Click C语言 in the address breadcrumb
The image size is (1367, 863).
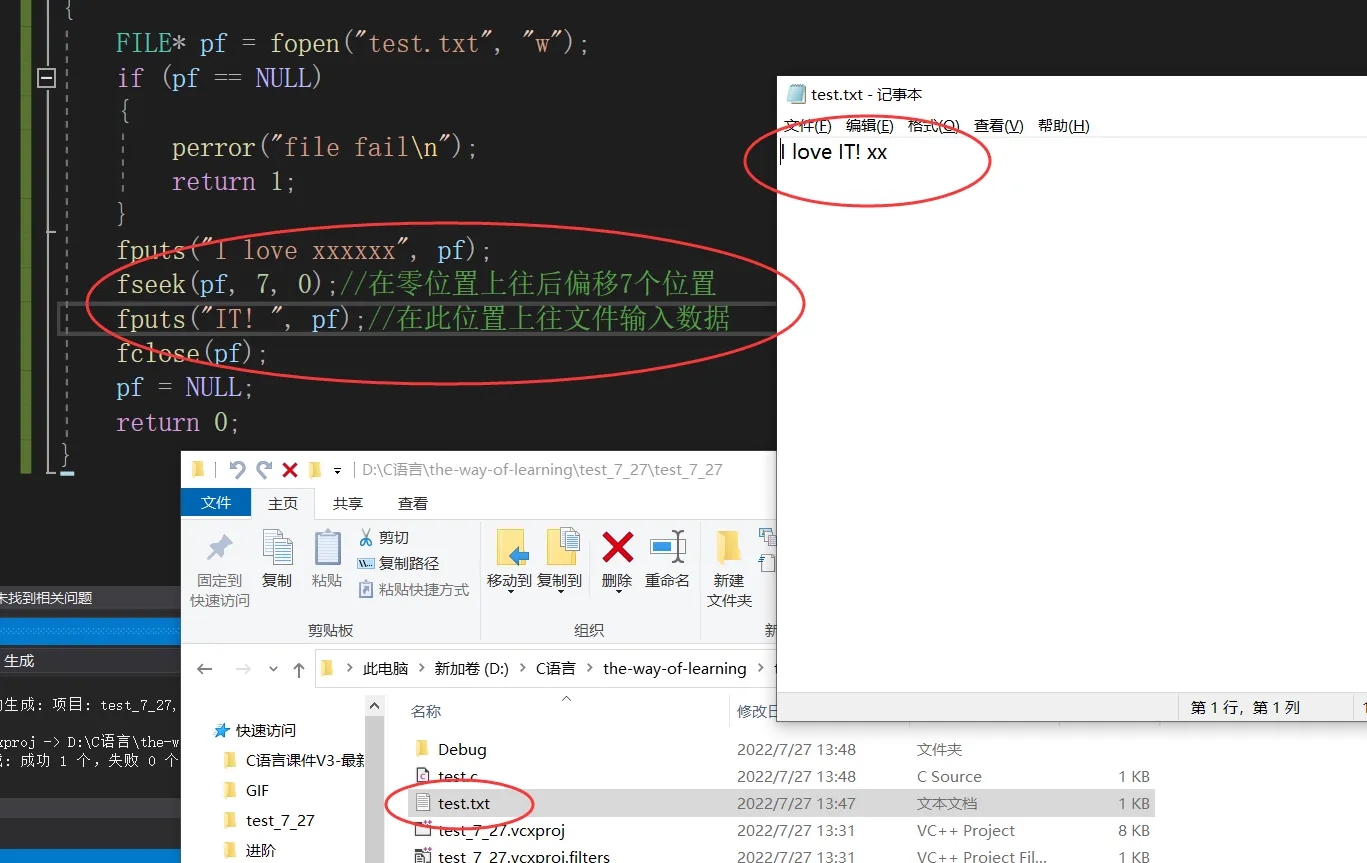(x=556, y=669)
